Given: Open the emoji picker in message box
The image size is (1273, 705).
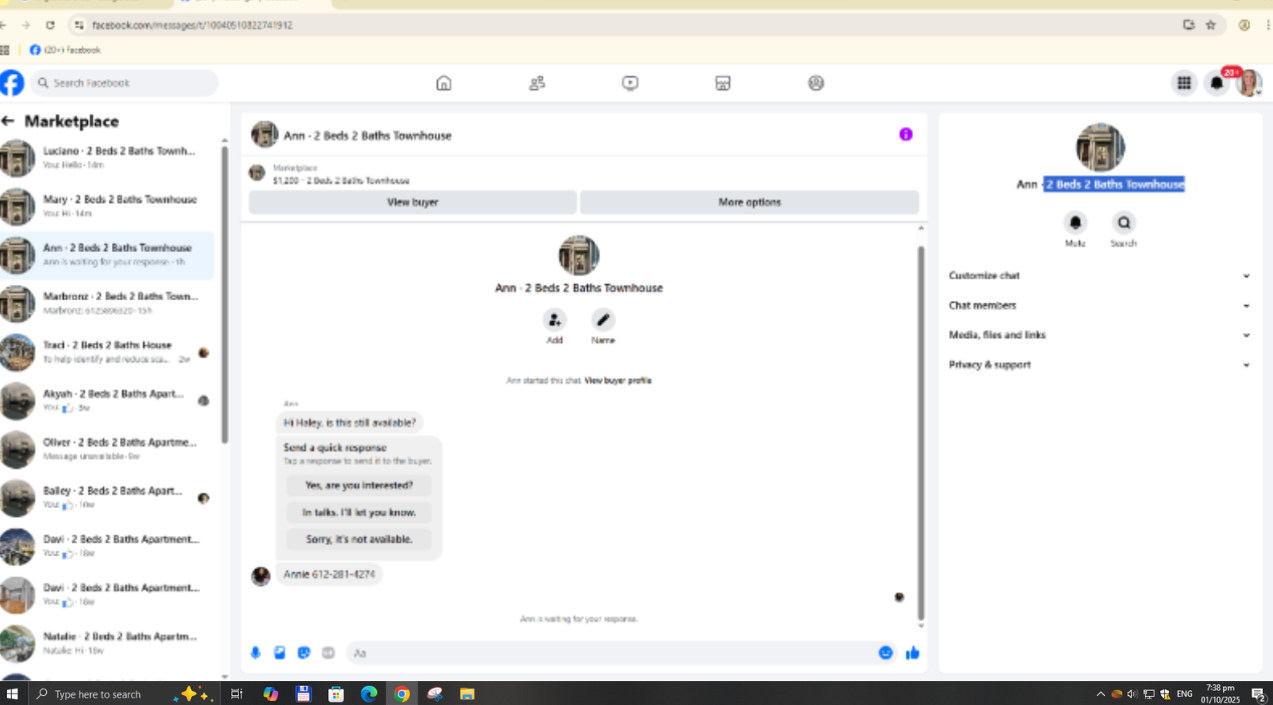Looking at the screenshot, I should click(x=885, y=653).
